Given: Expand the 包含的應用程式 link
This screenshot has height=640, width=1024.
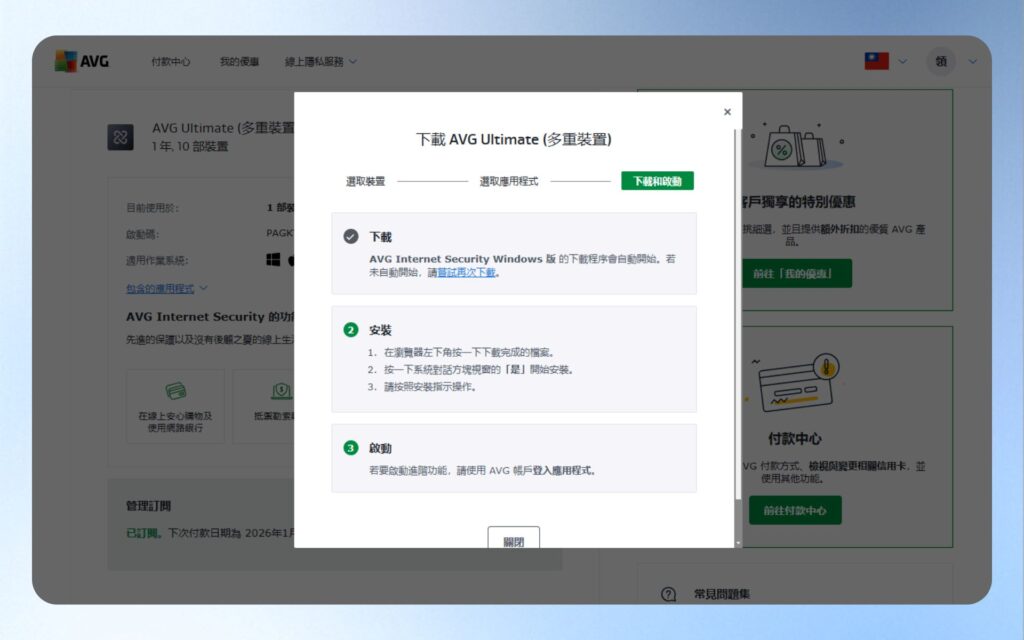Looking at the screenshot, I should (x=167, y=288).
